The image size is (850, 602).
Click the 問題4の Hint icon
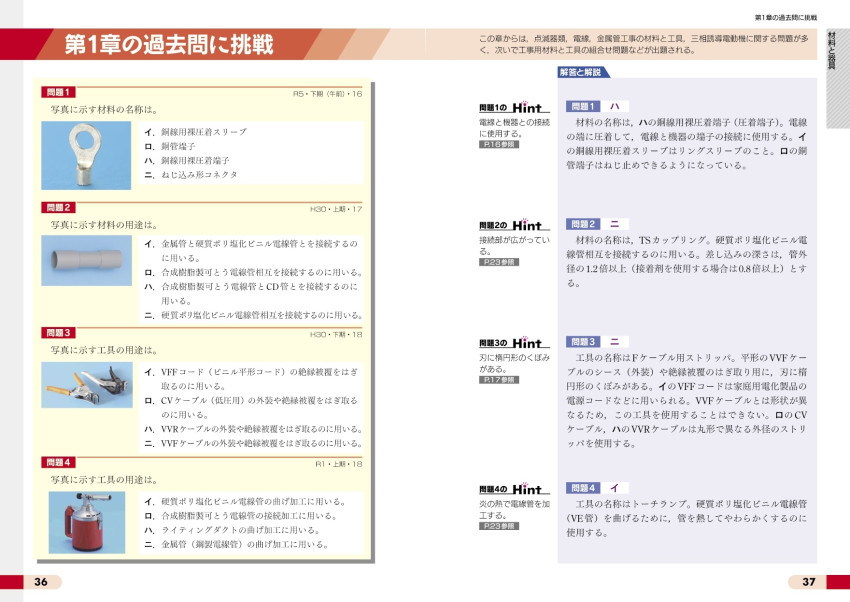coord(513,489)
